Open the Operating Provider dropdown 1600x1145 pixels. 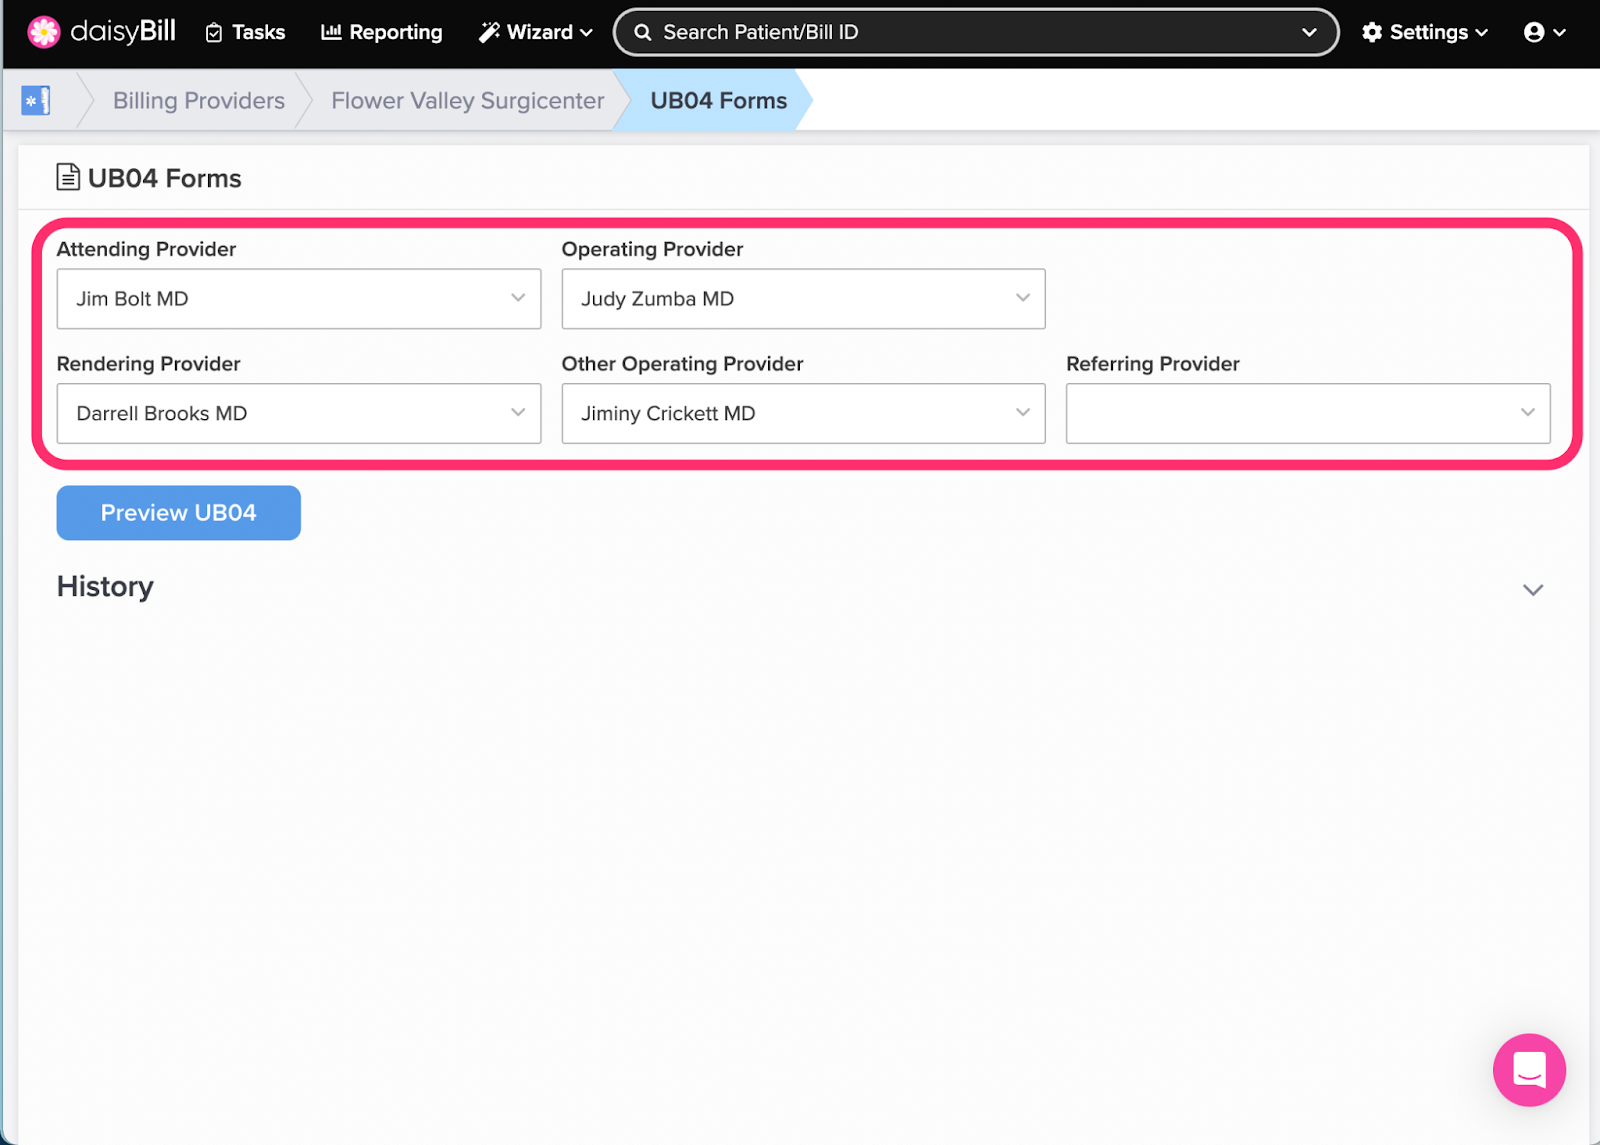(x=803, y=299)
